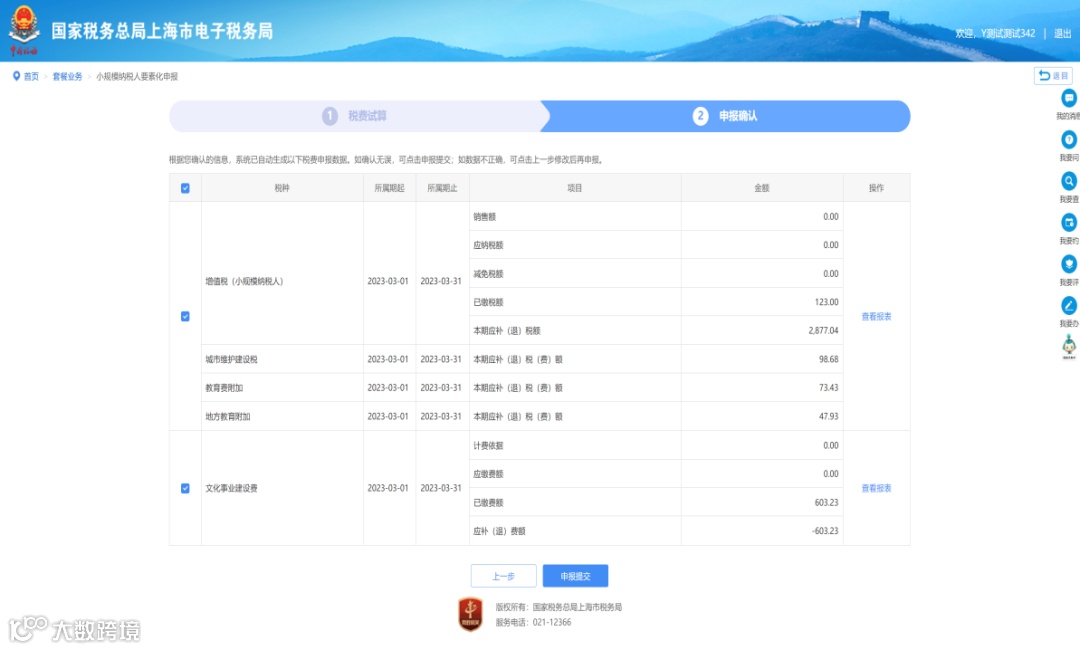Click the 47.93 amount
Image resolution: width=1080 pixels, height=650 pixels.
coord(829,417)
